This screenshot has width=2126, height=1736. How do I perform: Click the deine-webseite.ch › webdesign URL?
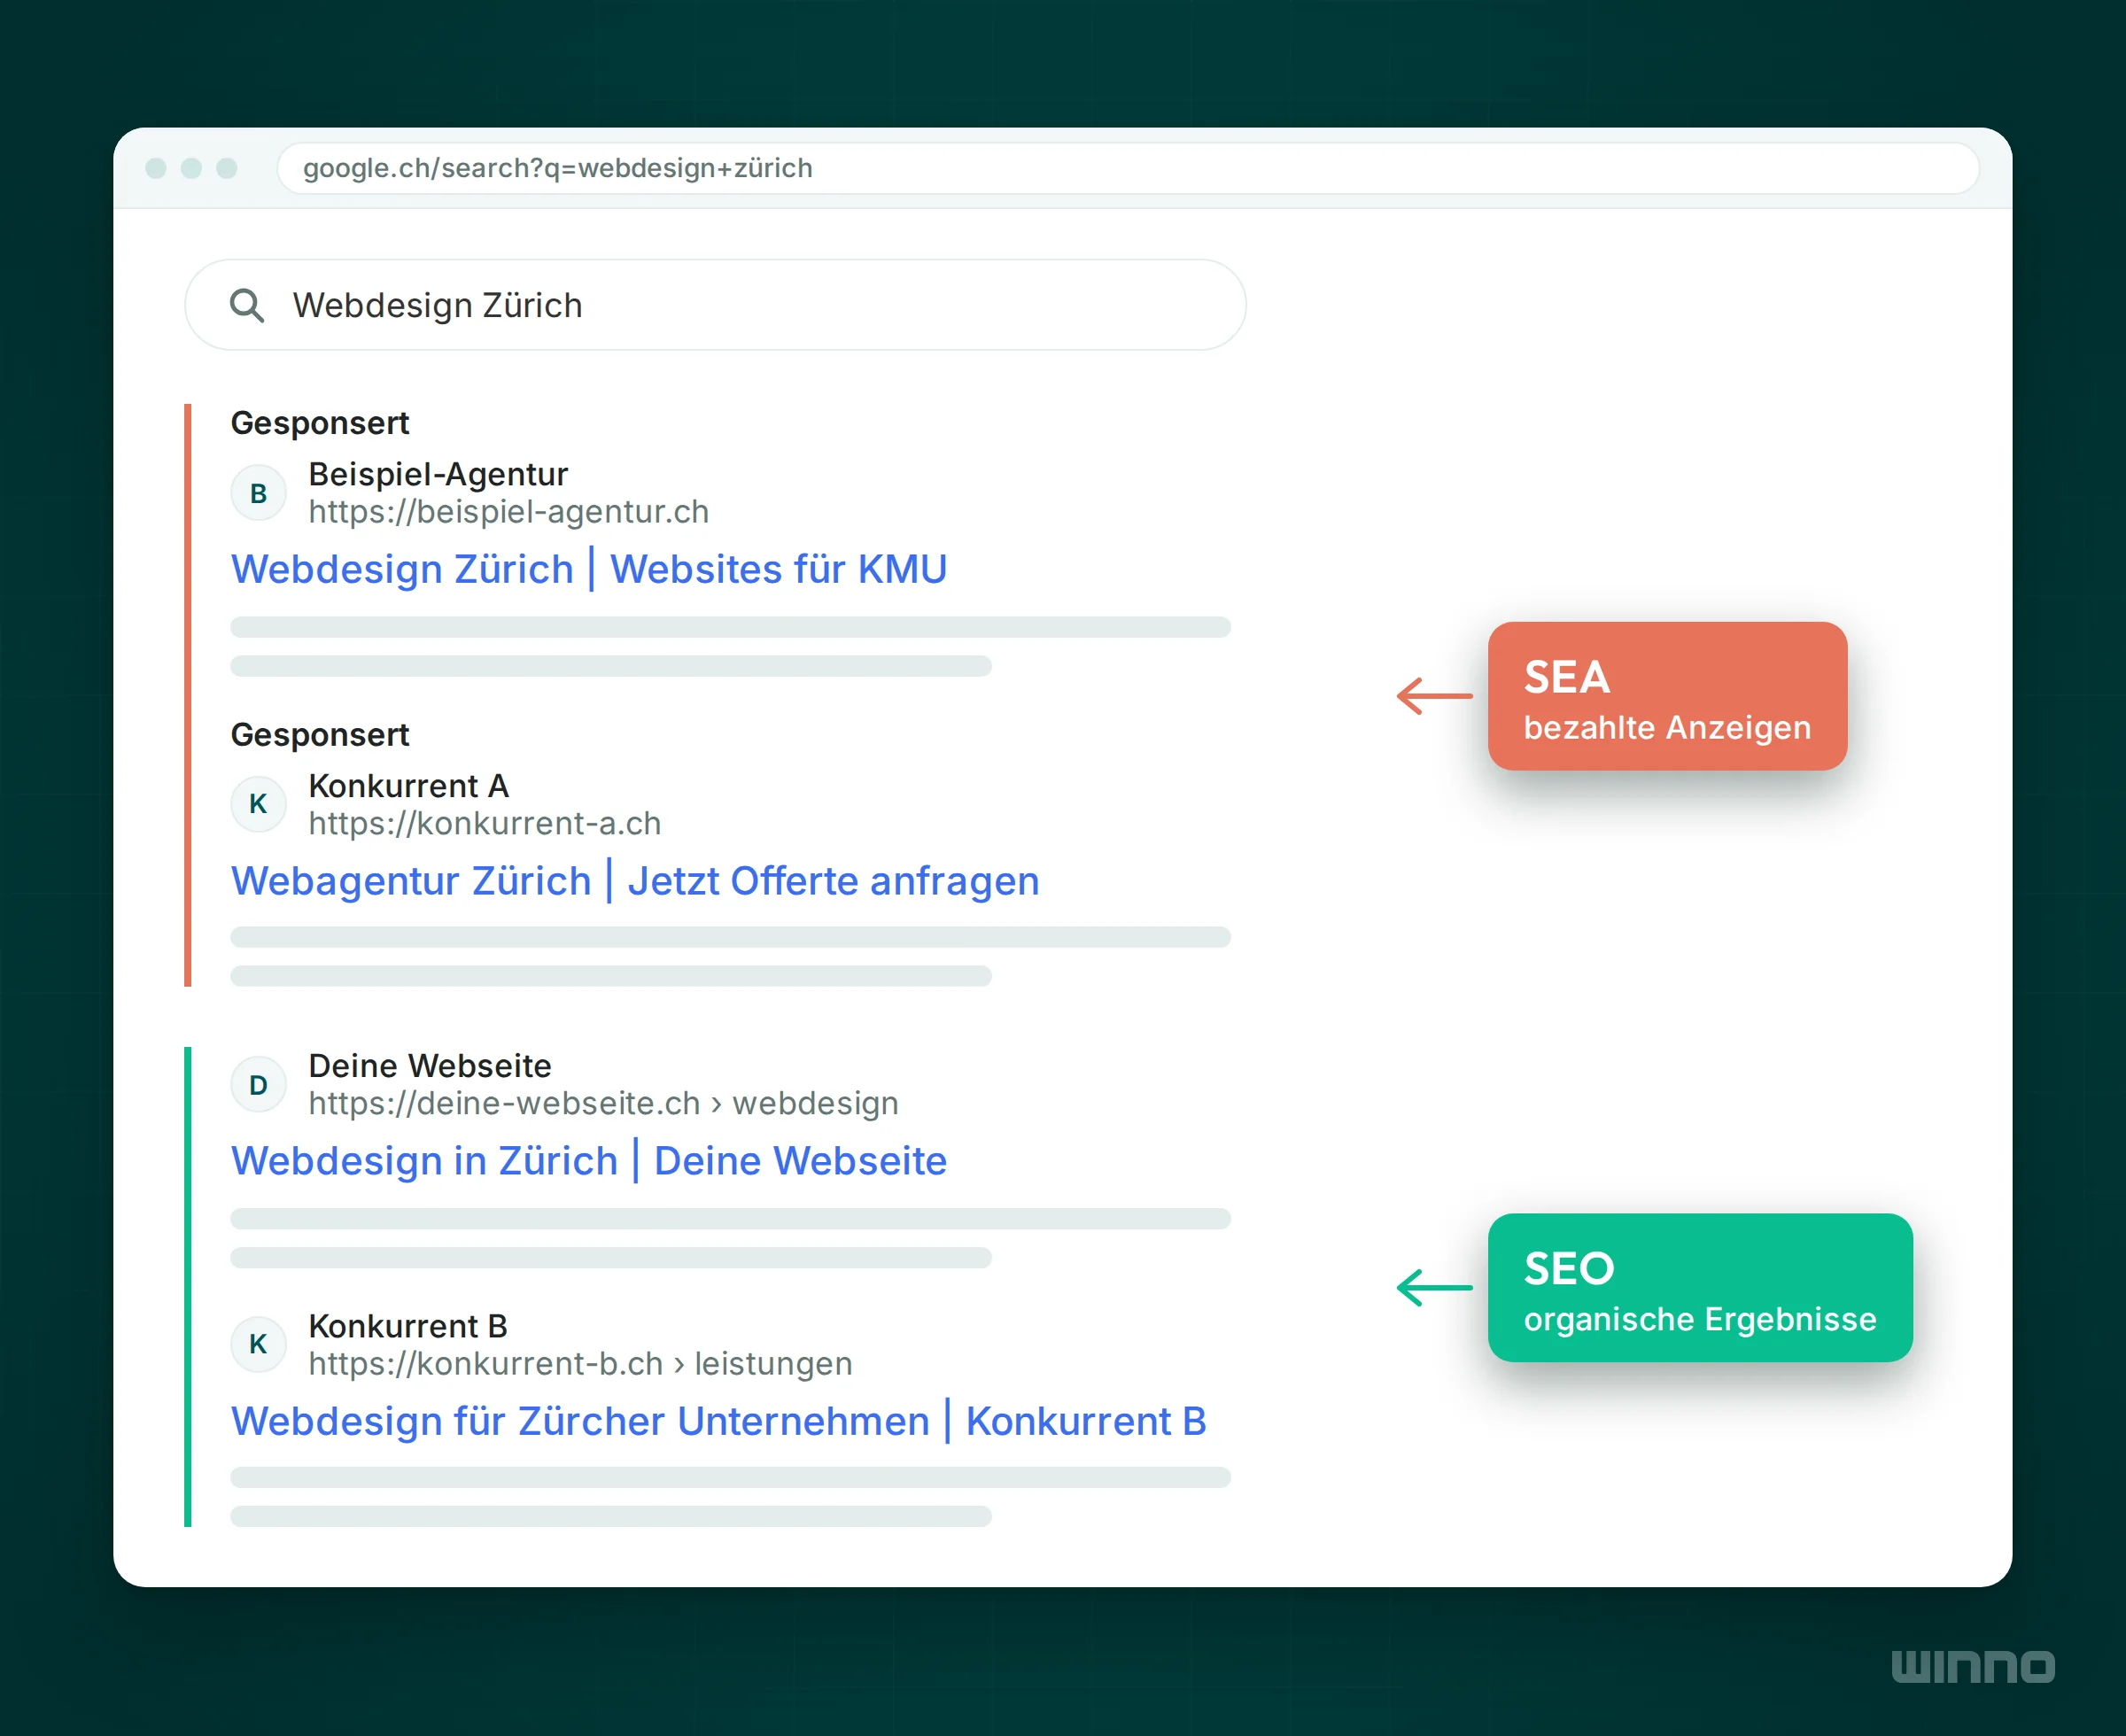tap(604, 1104)
